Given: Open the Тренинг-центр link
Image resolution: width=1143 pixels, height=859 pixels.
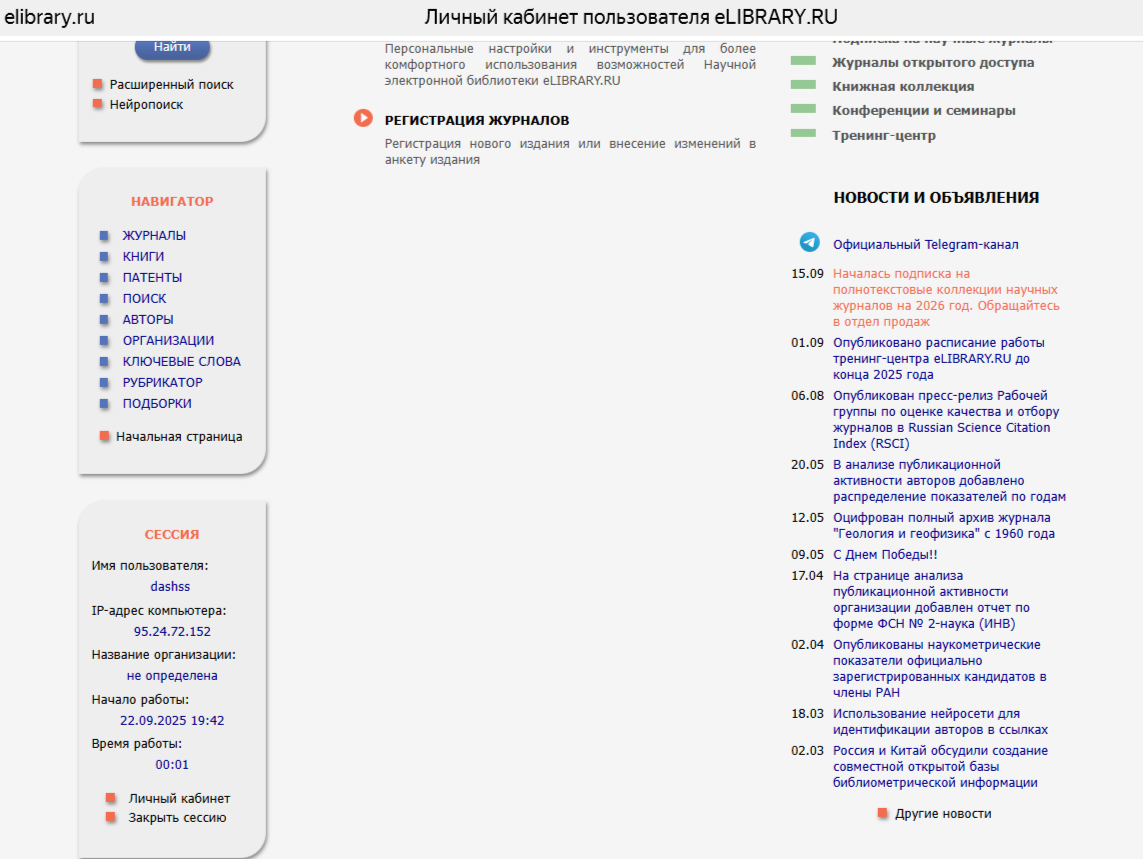Looking at the screenshot, I should (x=883, y=136).
